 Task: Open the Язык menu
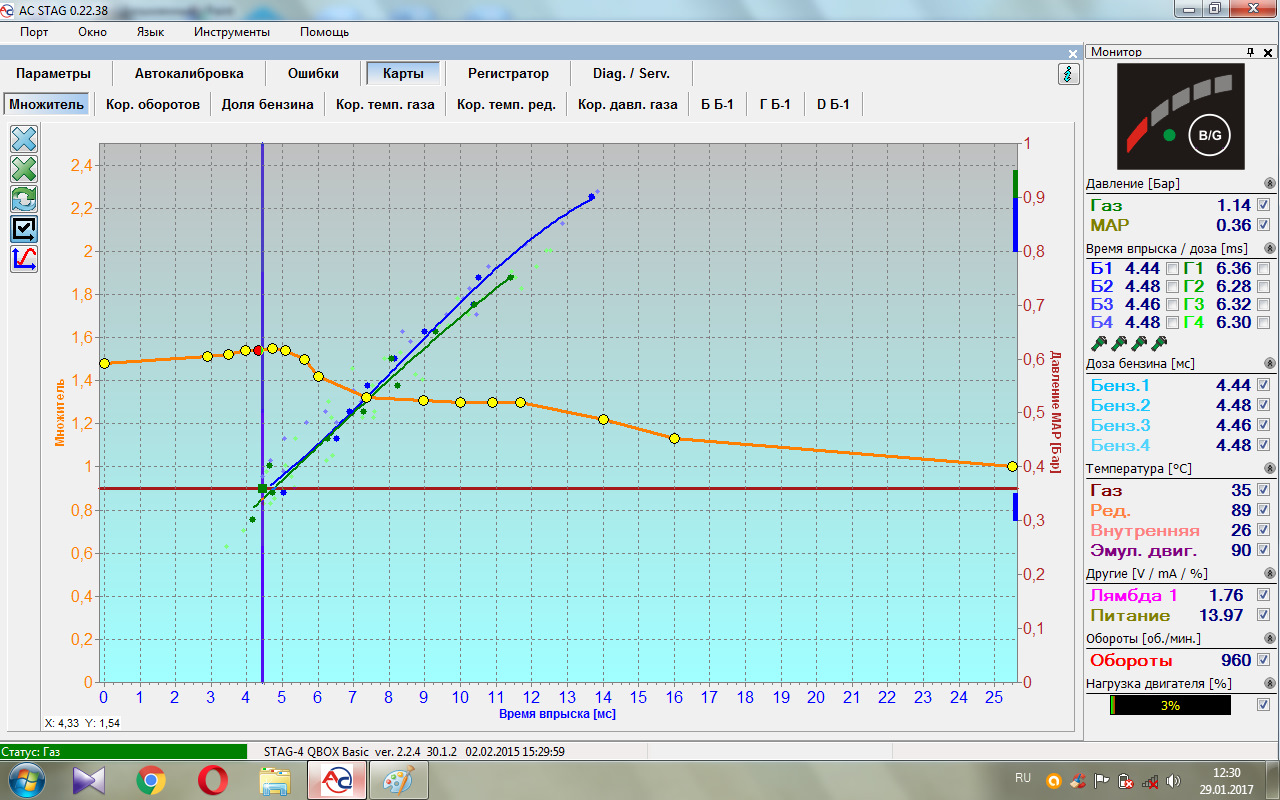(x=150, y=32)
